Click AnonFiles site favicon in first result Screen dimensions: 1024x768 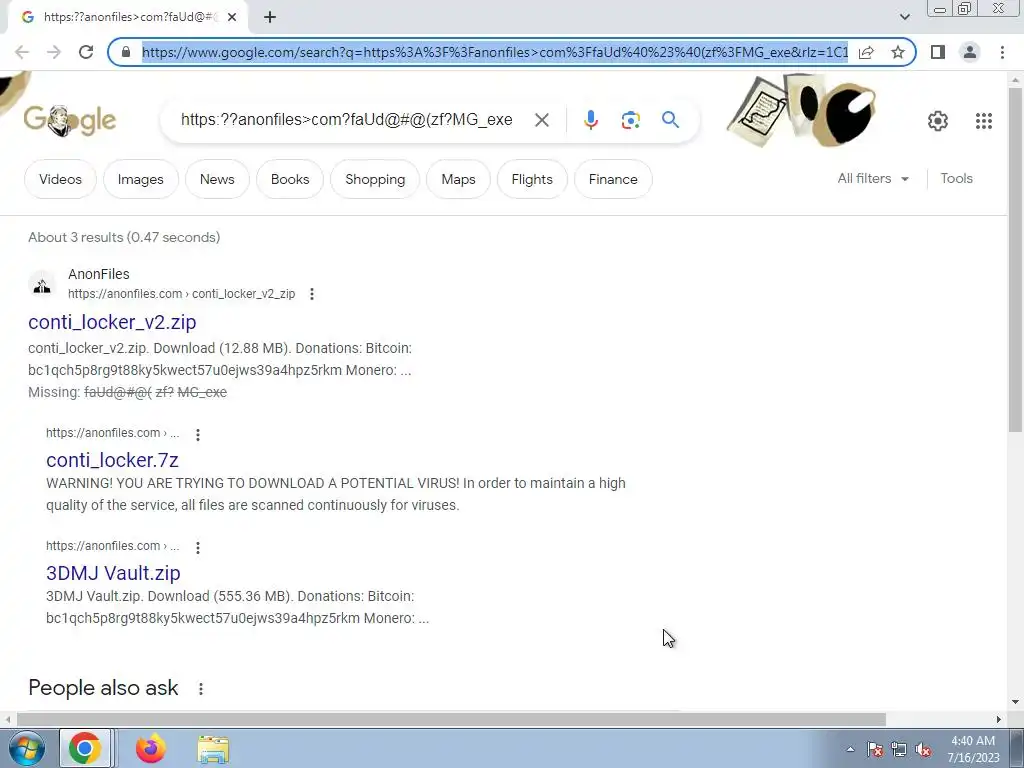point(42,285)
